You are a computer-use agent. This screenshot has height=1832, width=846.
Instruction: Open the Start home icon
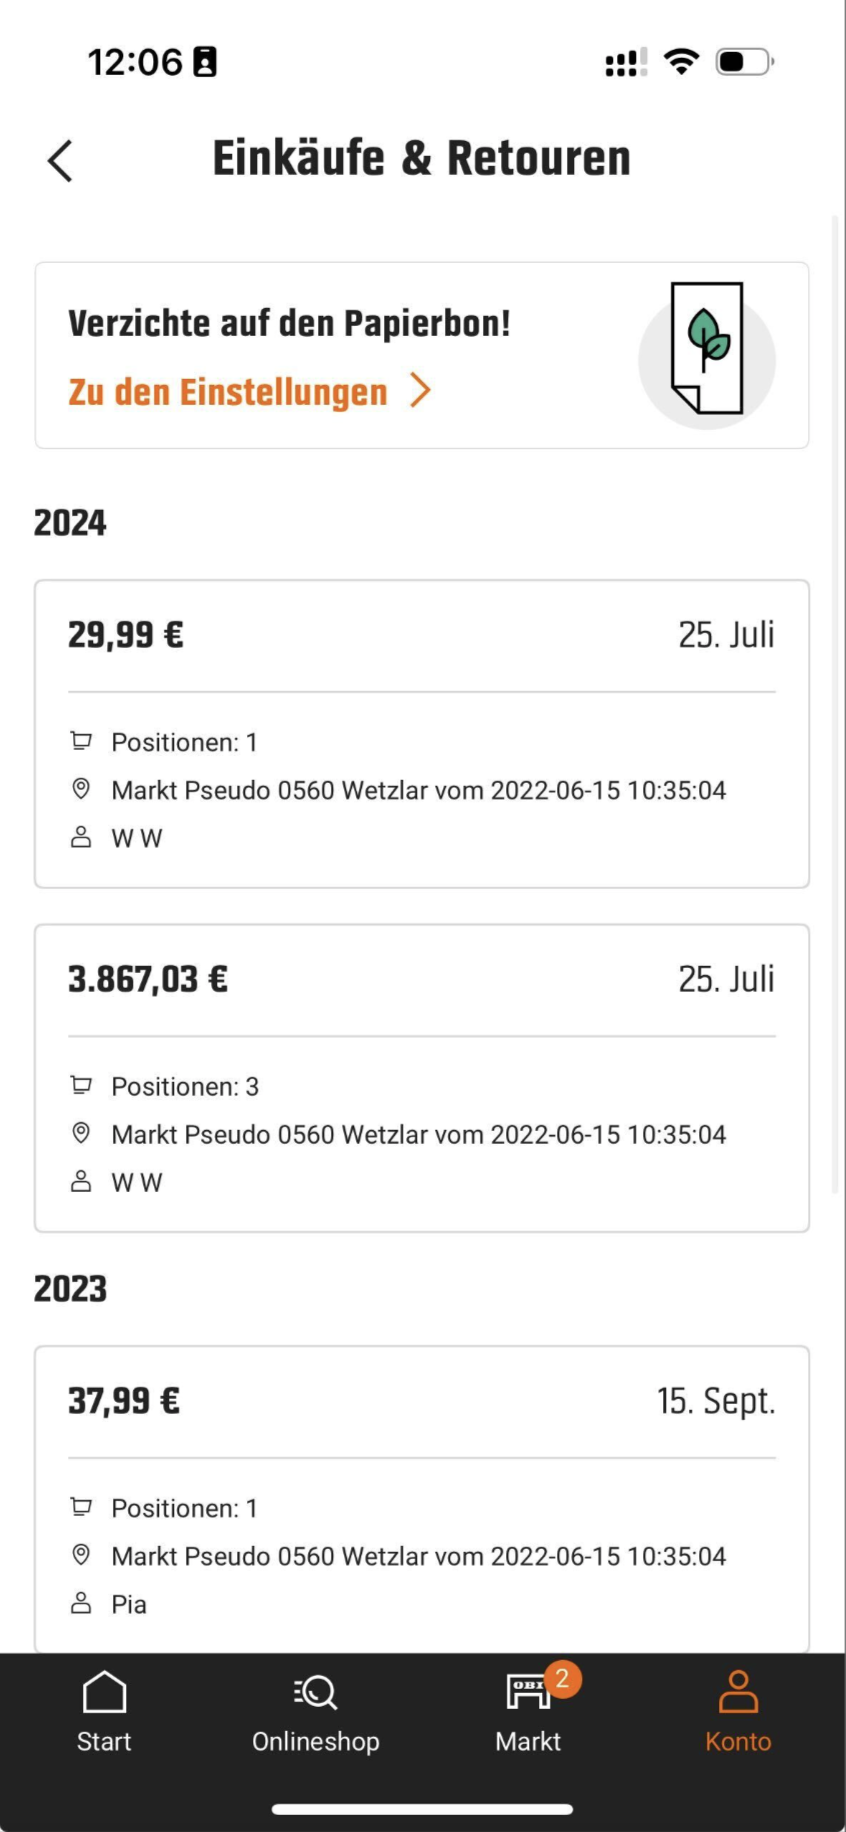104,1692
